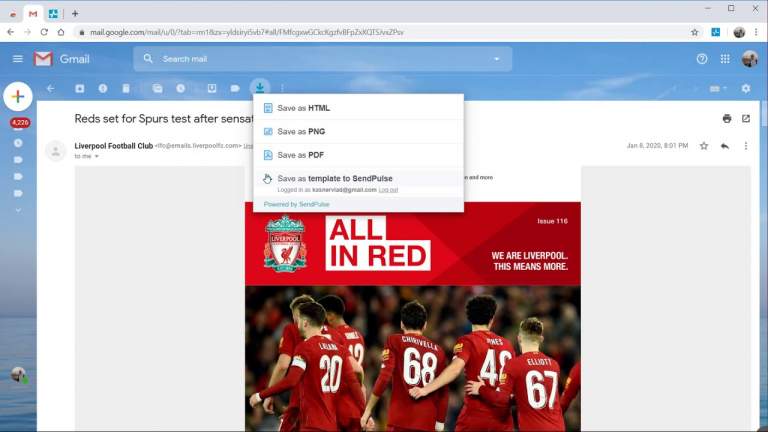Expand the 'to me' recipient details arrow

point(96,156)
